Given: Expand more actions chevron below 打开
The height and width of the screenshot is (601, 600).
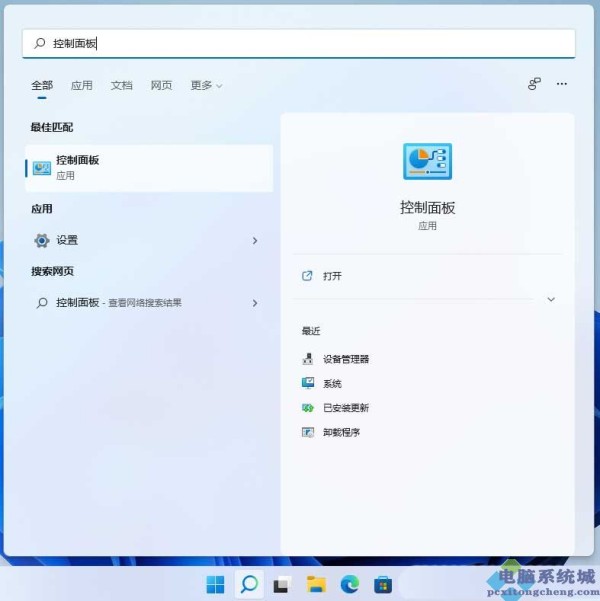Looking at the screenshot, I should pos(551,299).
